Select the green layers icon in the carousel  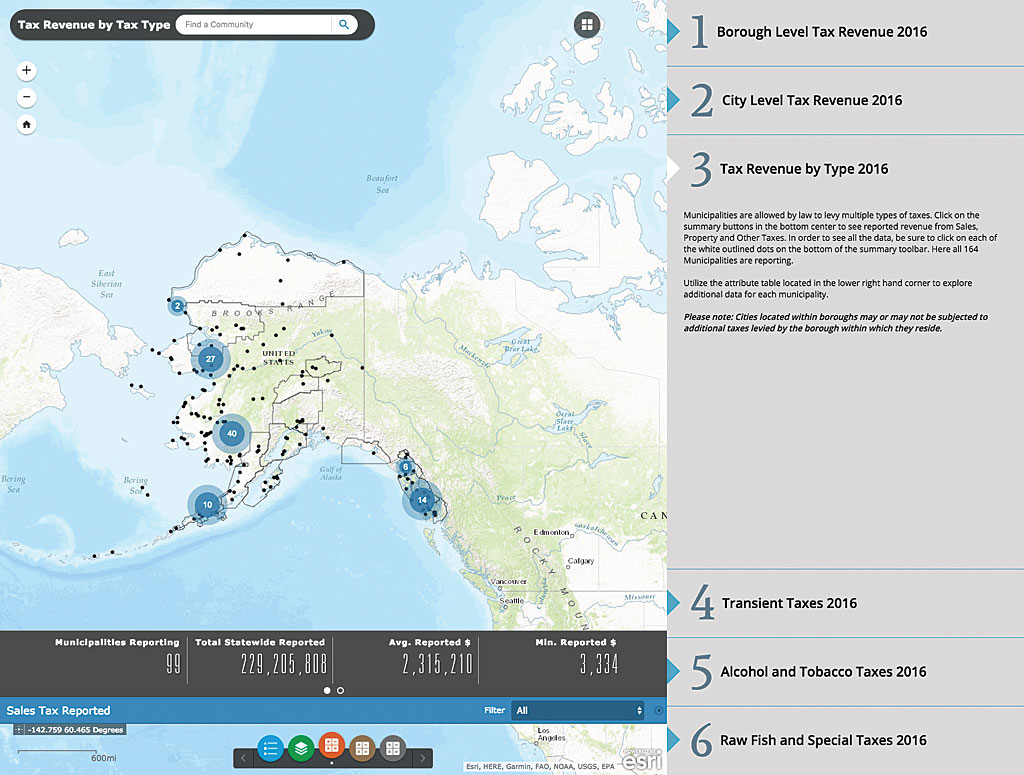[x=300, y=748]
